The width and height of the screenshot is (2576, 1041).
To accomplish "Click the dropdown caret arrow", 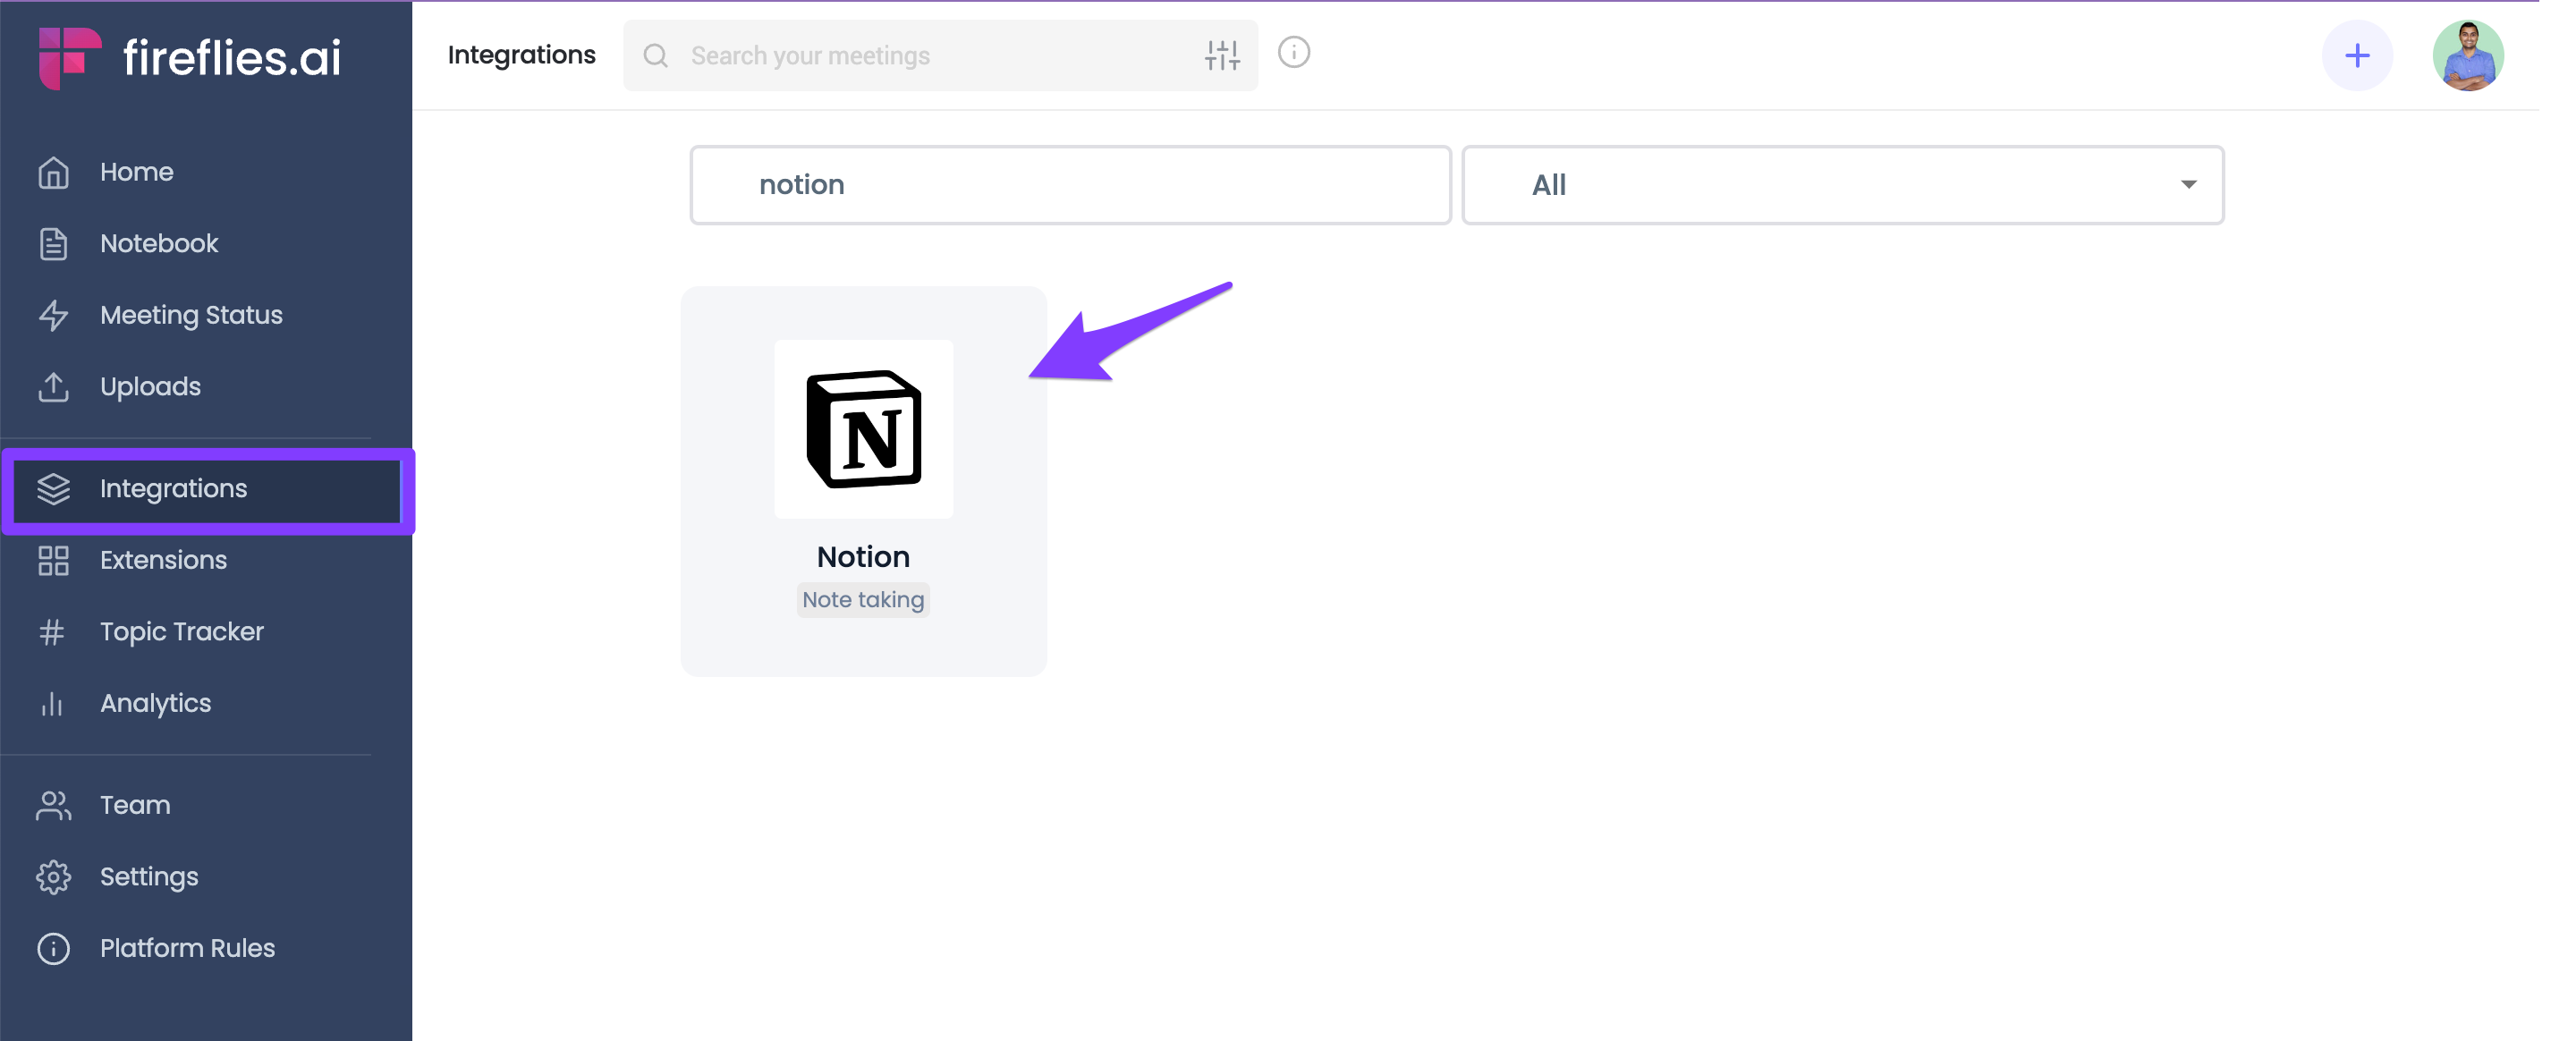I will pyautogui.click(x=2188, y=185).
